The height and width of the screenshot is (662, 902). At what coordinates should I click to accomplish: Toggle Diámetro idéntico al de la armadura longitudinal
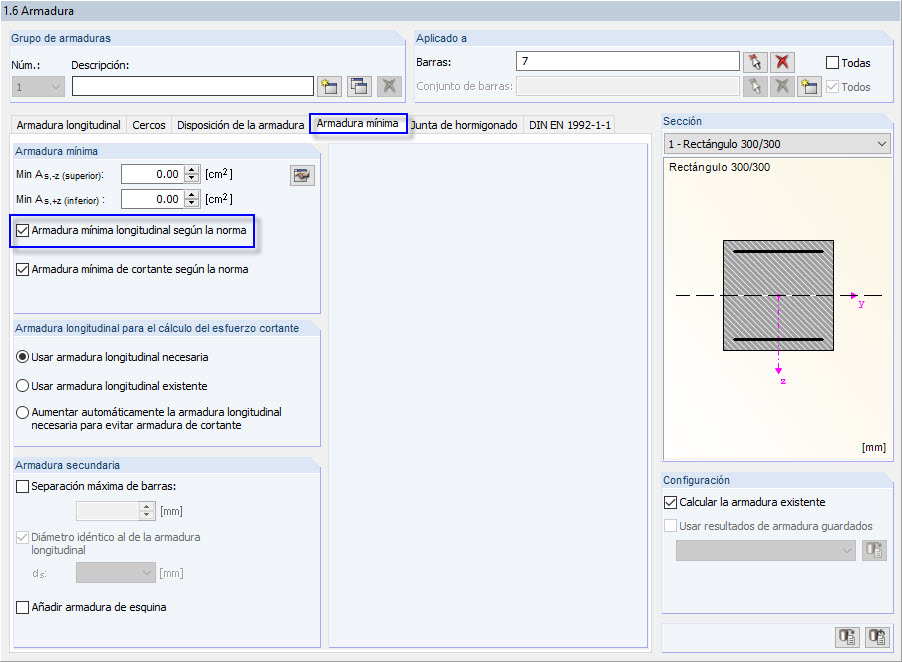pos(22,537)
